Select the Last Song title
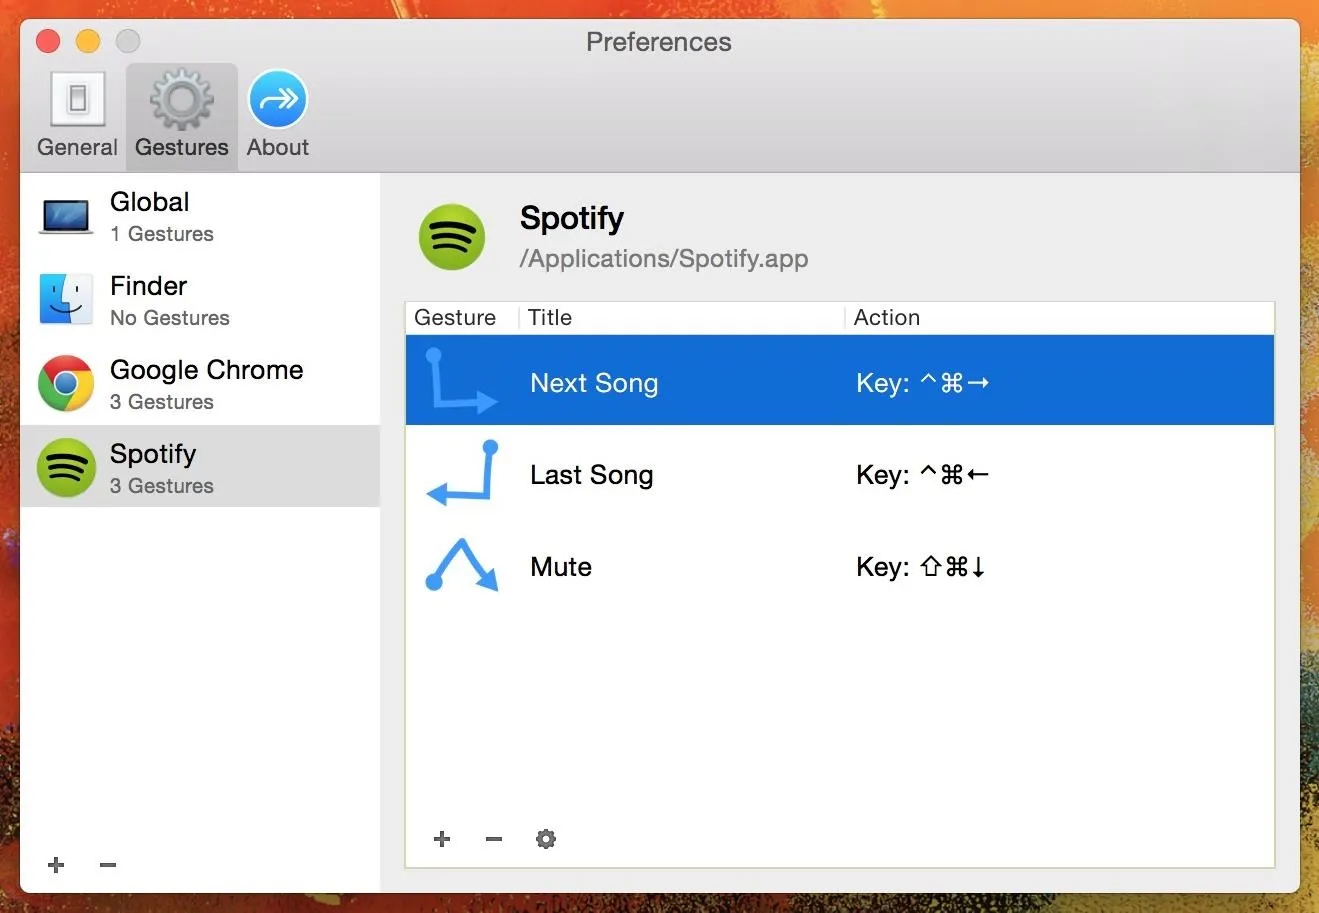Screen dimensions: 1319x913 (591, 475)
